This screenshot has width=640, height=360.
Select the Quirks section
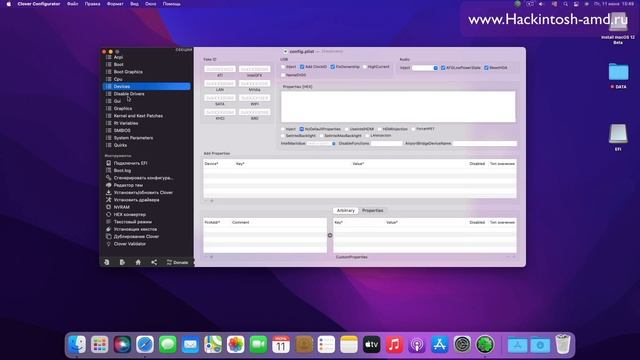point(120,145)
